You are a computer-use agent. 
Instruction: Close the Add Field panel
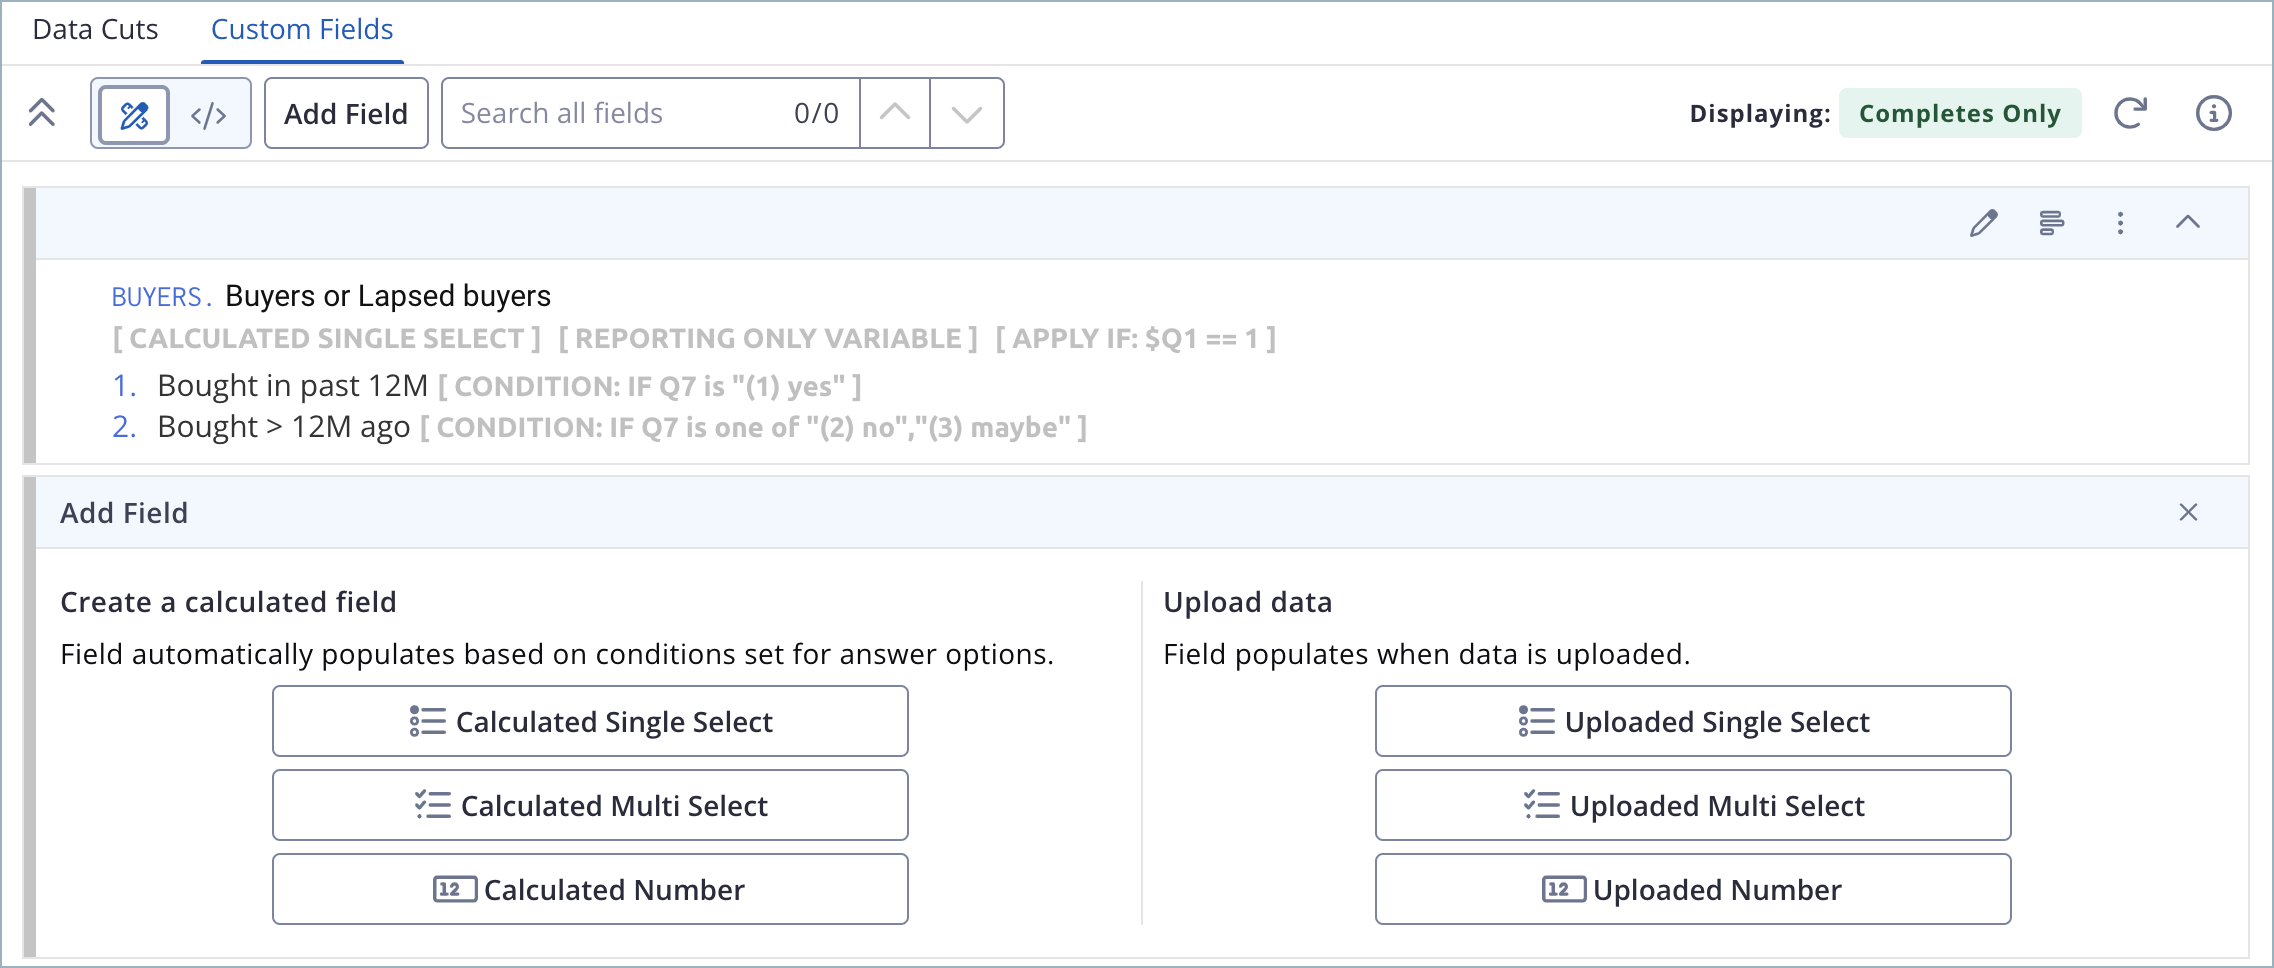pos(2187,512)
